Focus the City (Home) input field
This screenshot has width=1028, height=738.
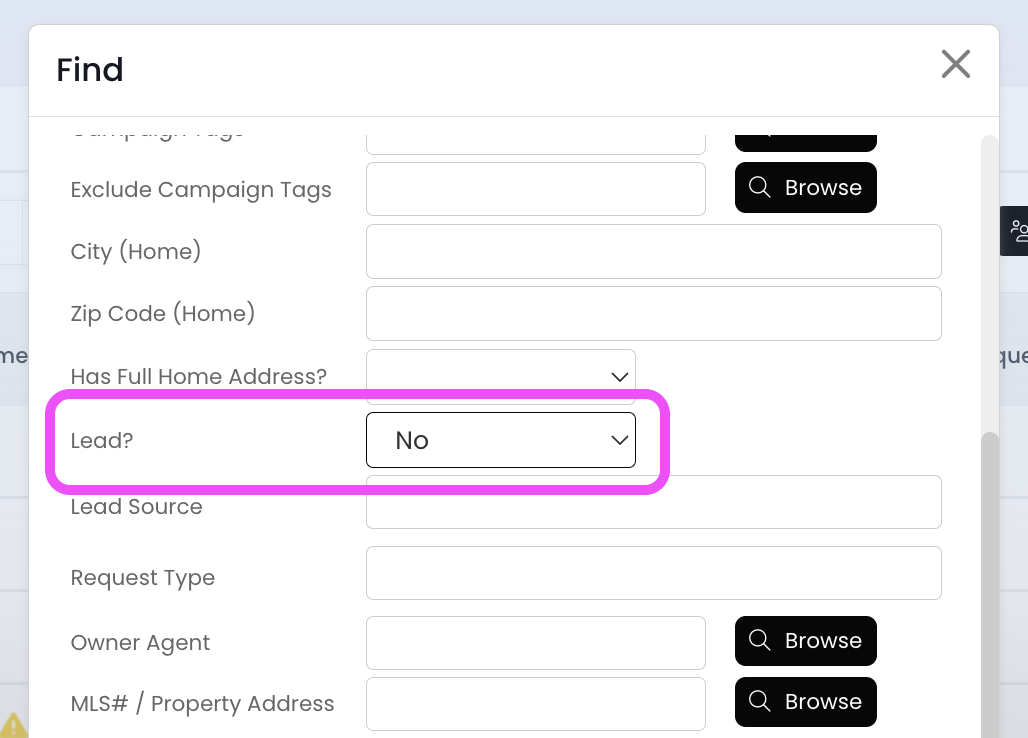(x=653, y=251)
